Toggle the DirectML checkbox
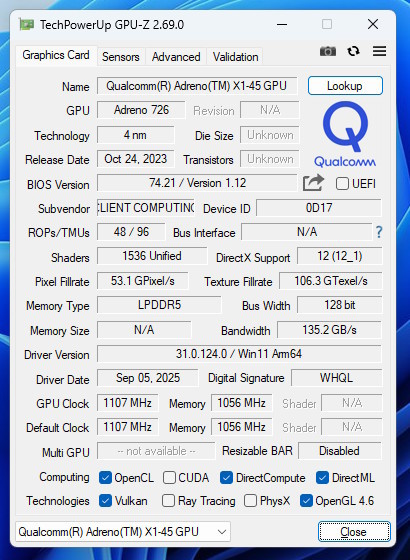The width and height of the screenshot is (410, 560). point(322,478)
